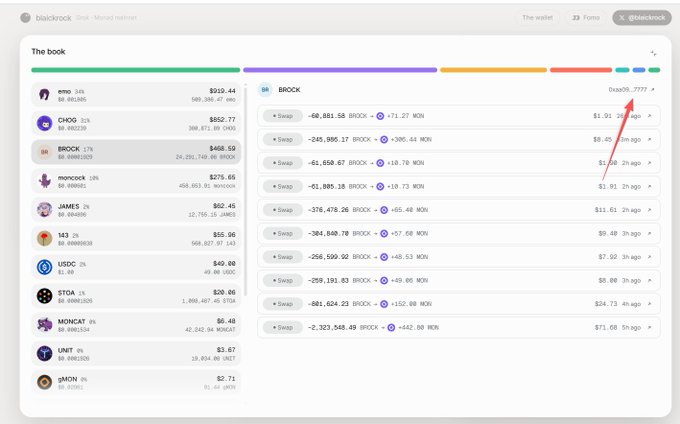Viewport: 680px width, 424px height.
Task: Click the moncock token avatar icon
Action: pyautogui.click(x=44, y=181)
